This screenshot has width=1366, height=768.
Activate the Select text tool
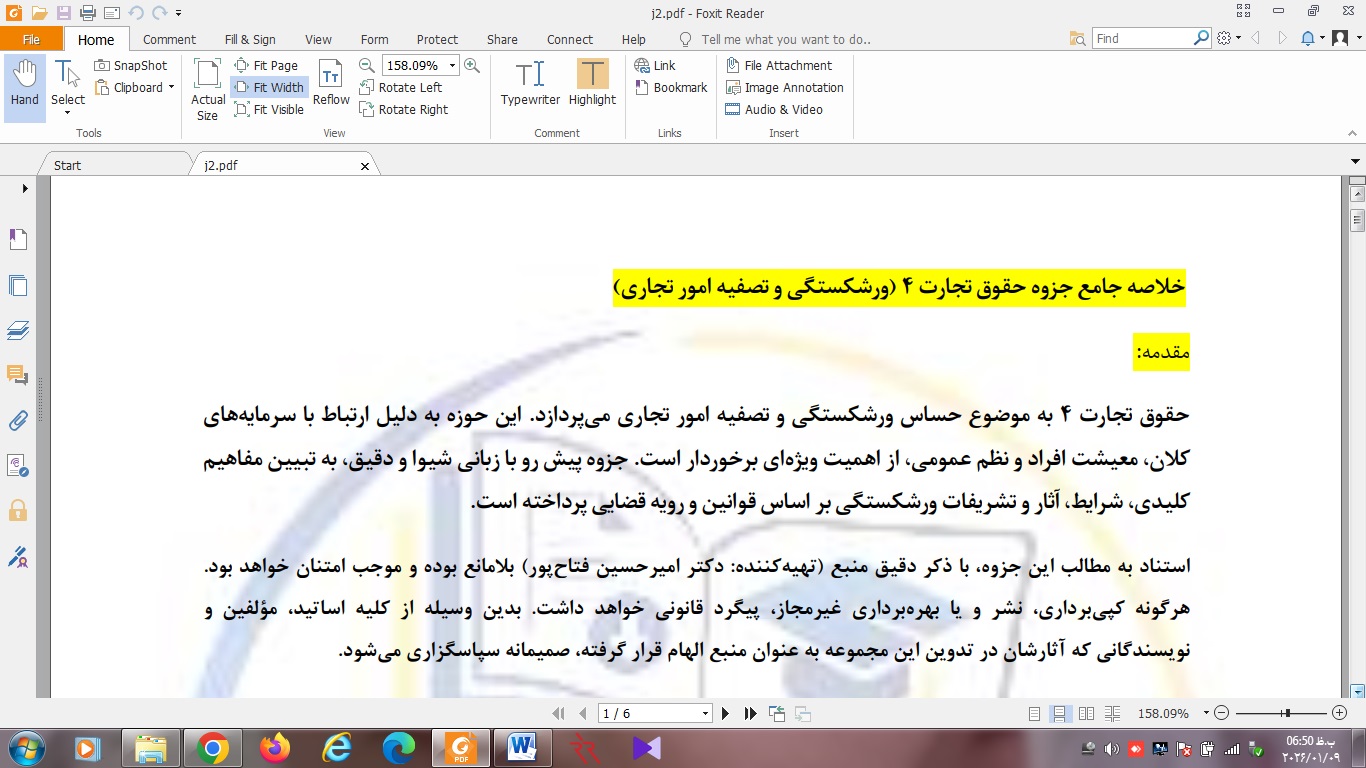click(x=68, y=88)
